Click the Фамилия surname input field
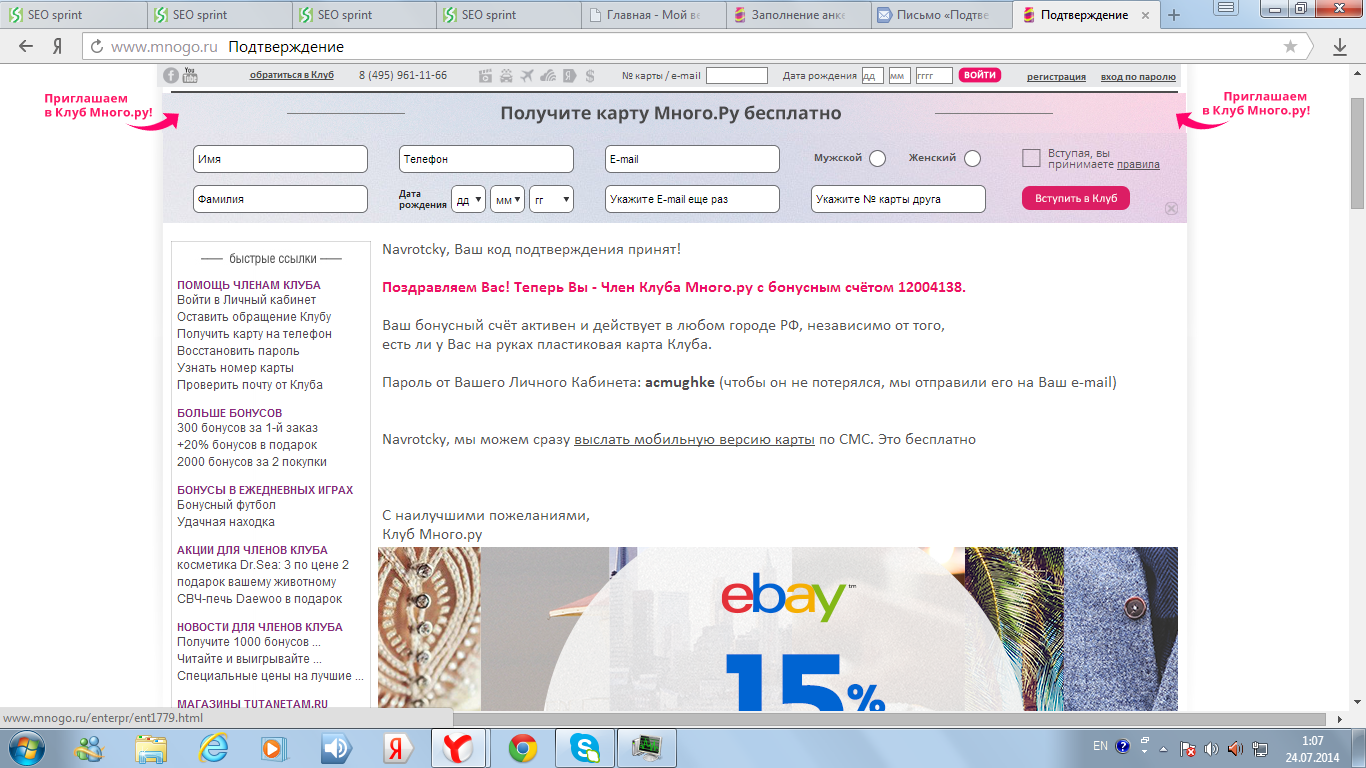 [280, 199]
